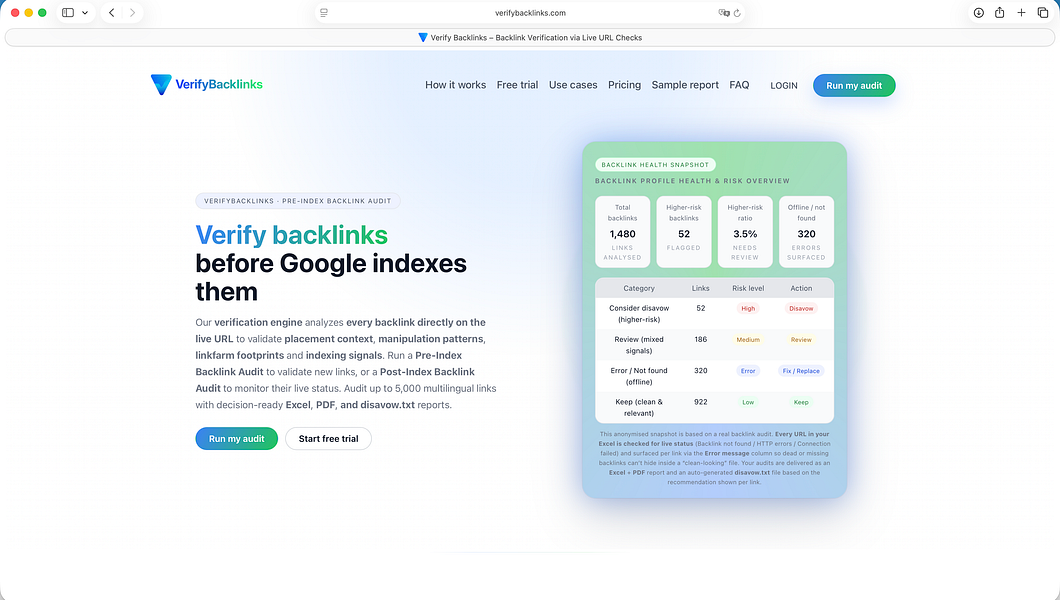Click the VerifyBacklinks funnel logo
Screen dimensions: 1060x600
click(160, 85)
